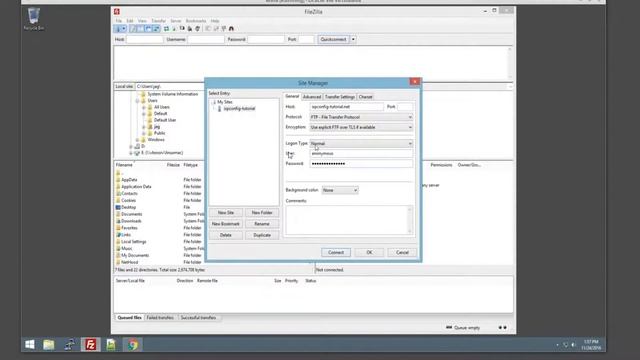This screenshot has width=640, height=360.
Task: Open the Background color dropdown
Action: coord(340,190)
